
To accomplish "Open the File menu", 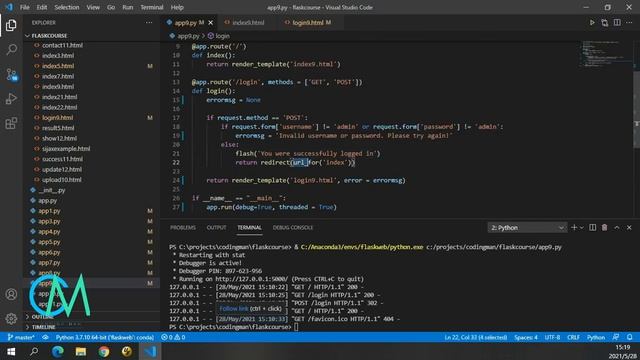I will click(24, 7).
